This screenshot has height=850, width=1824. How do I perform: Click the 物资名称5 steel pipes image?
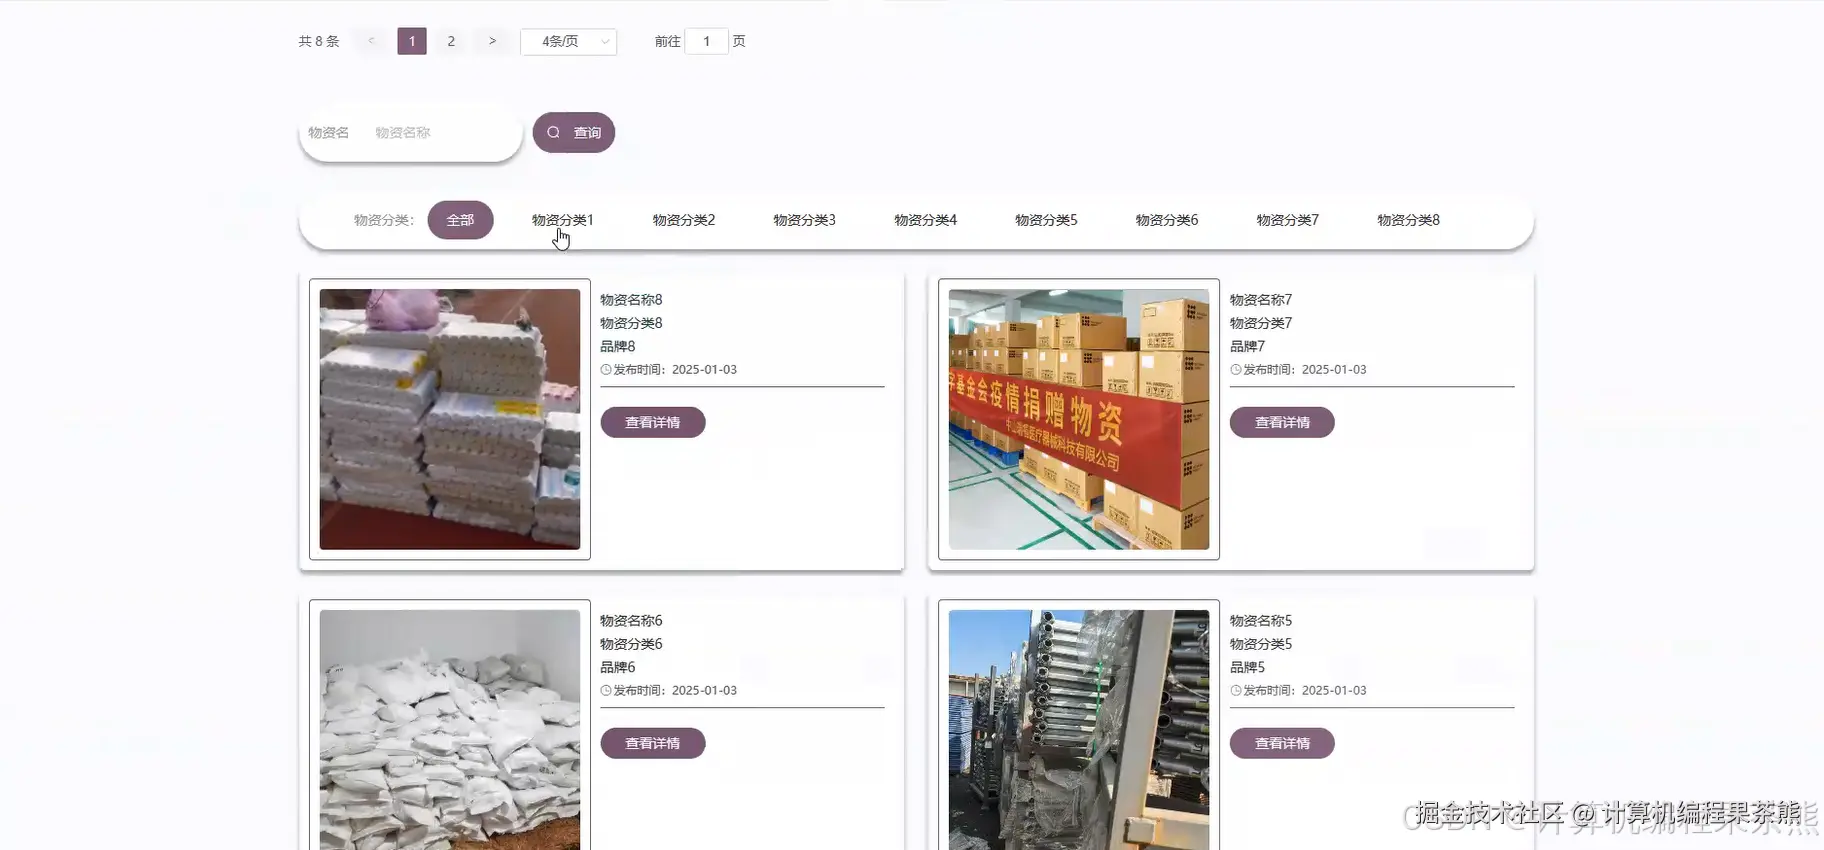(x=1079, y=730)
